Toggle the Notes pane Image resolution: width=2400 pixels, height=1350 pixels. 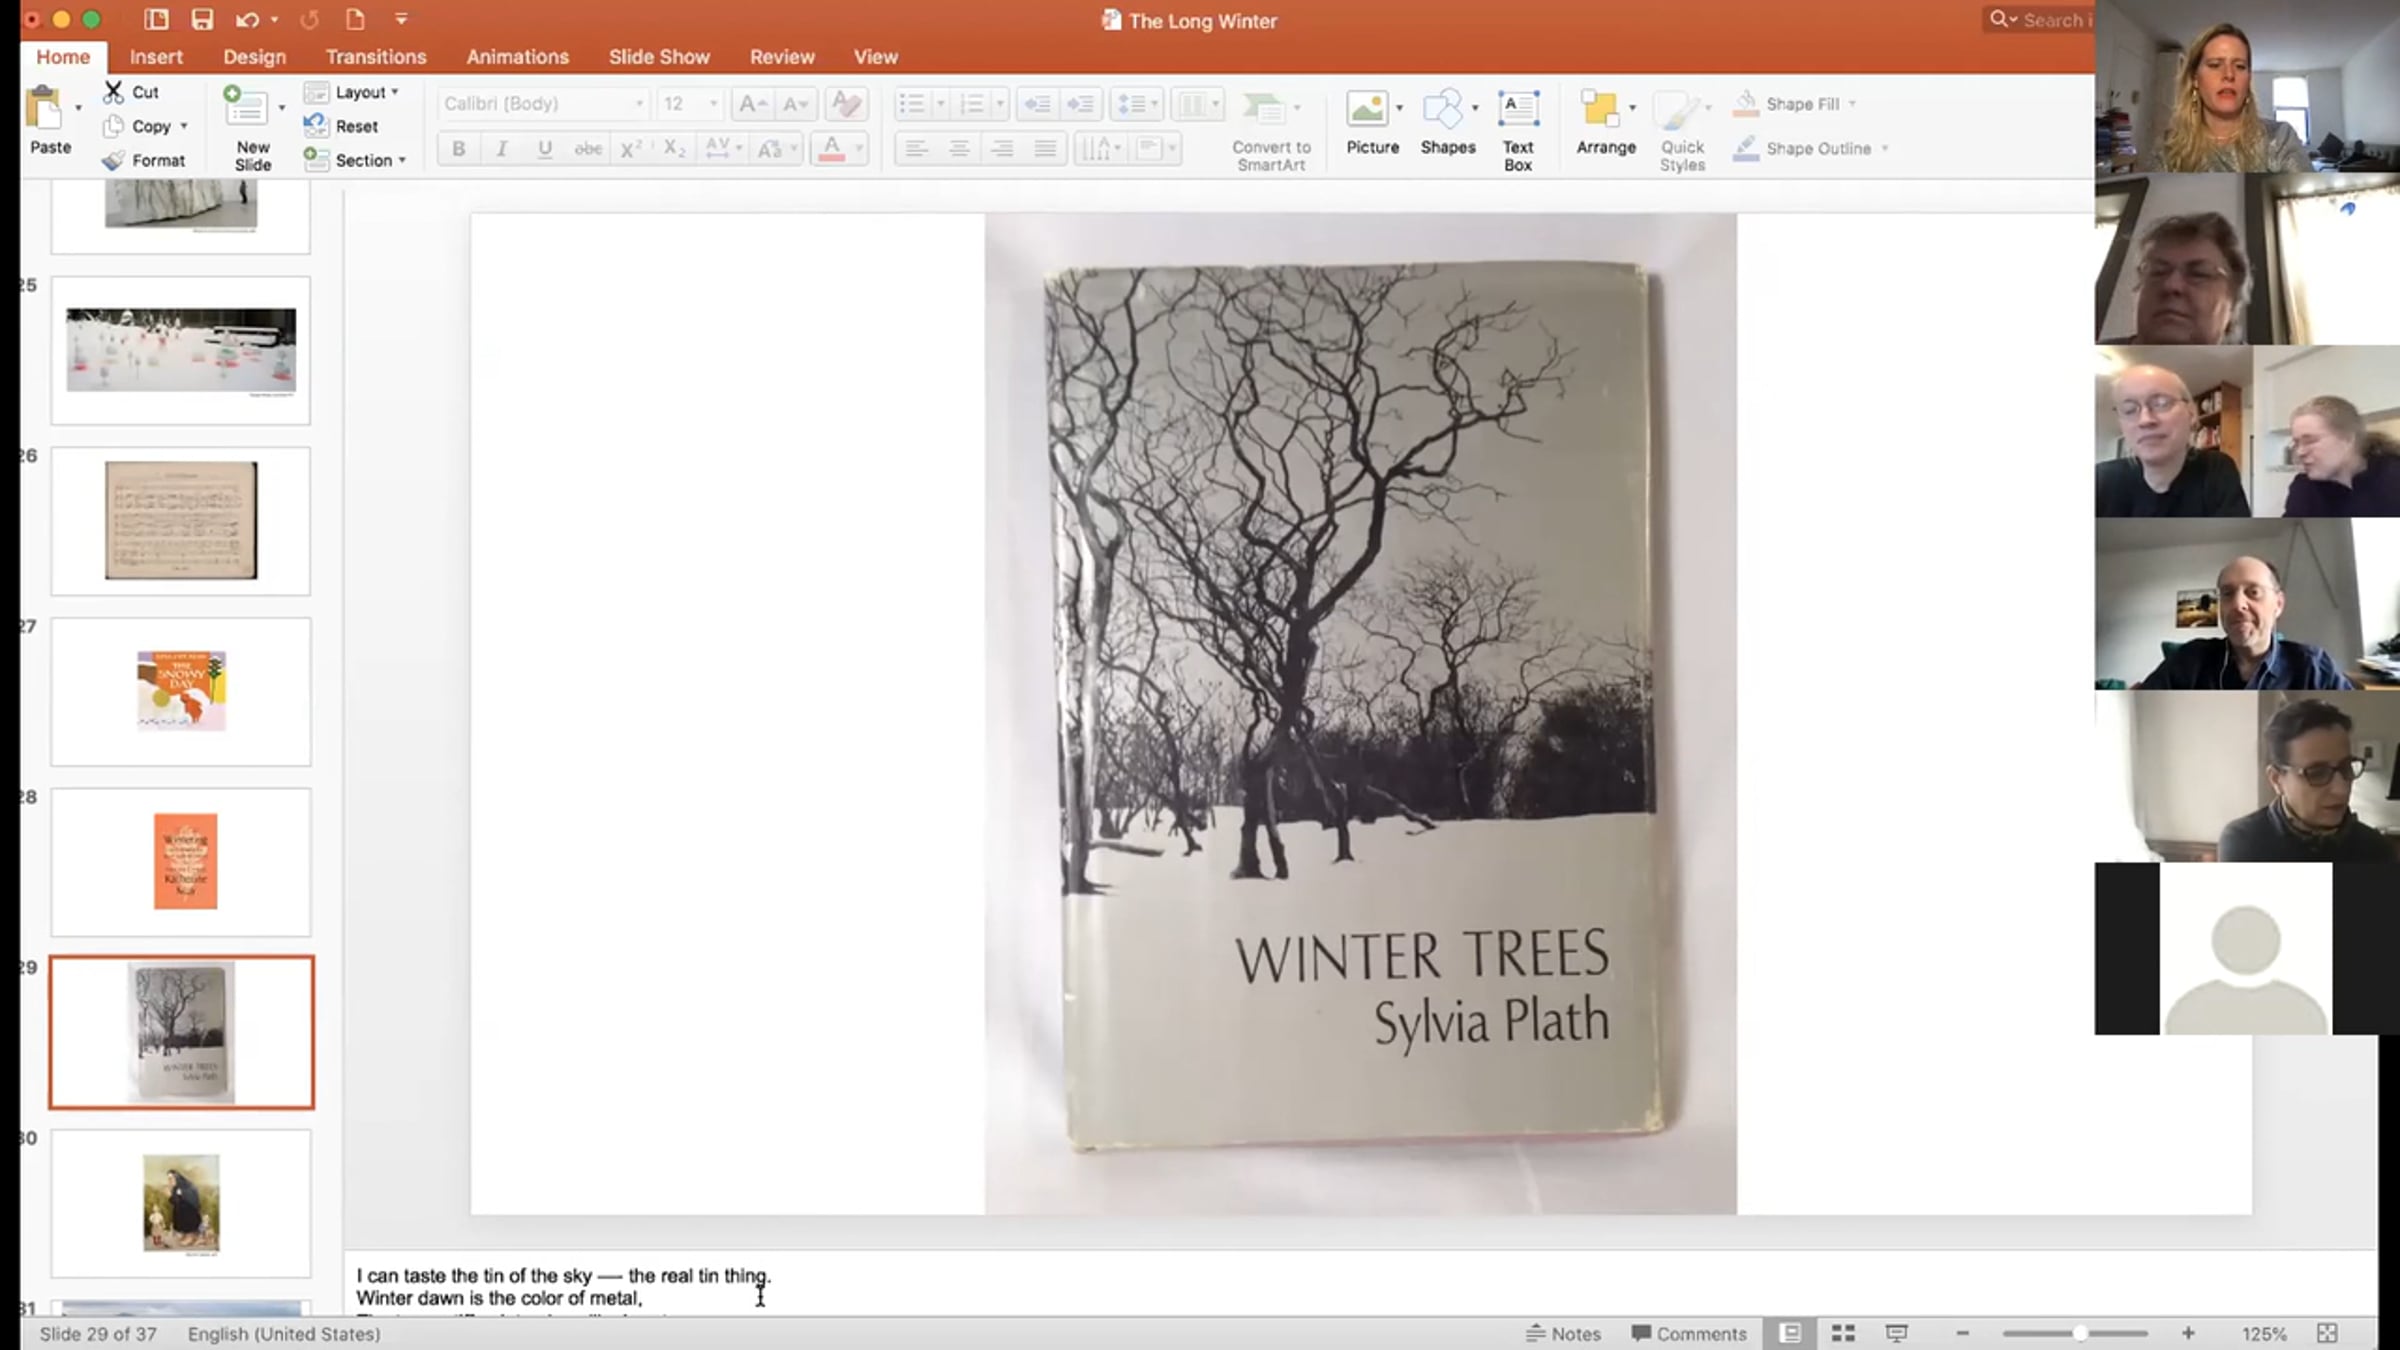tap(1563, 1333)
